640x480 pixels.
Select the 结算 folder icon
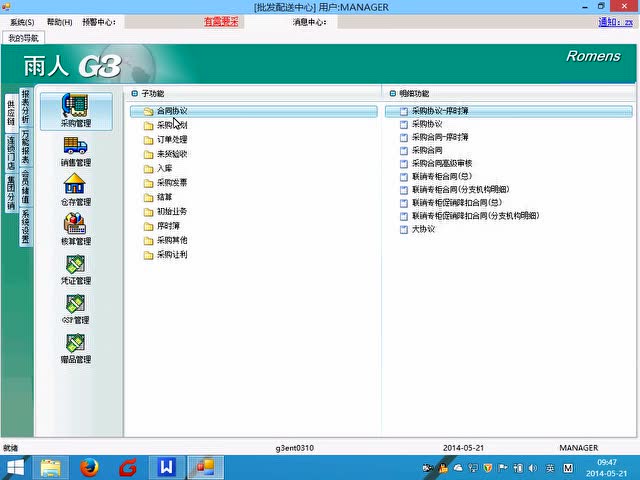tap(149, 198)
